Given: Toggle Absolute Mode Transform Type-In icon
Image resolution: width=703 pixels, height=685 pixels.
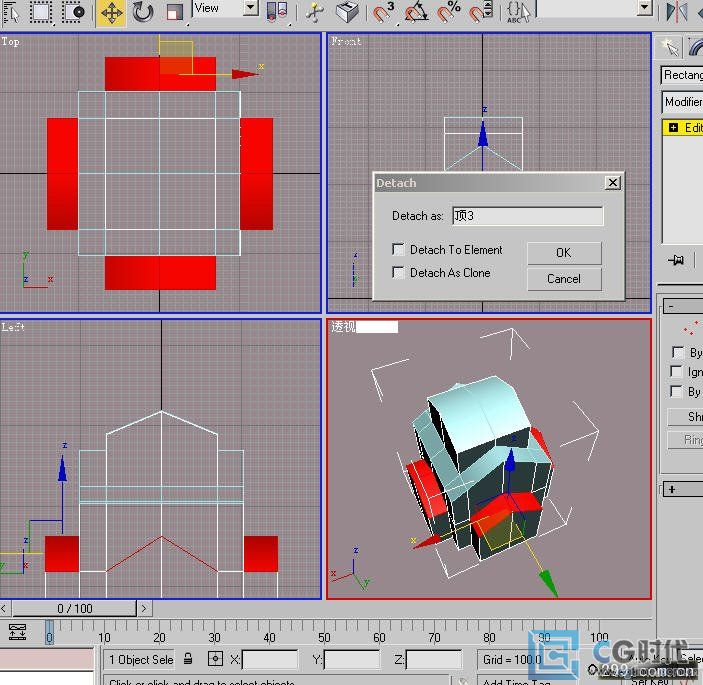Looking at the screenshot, I should point(215,659).
